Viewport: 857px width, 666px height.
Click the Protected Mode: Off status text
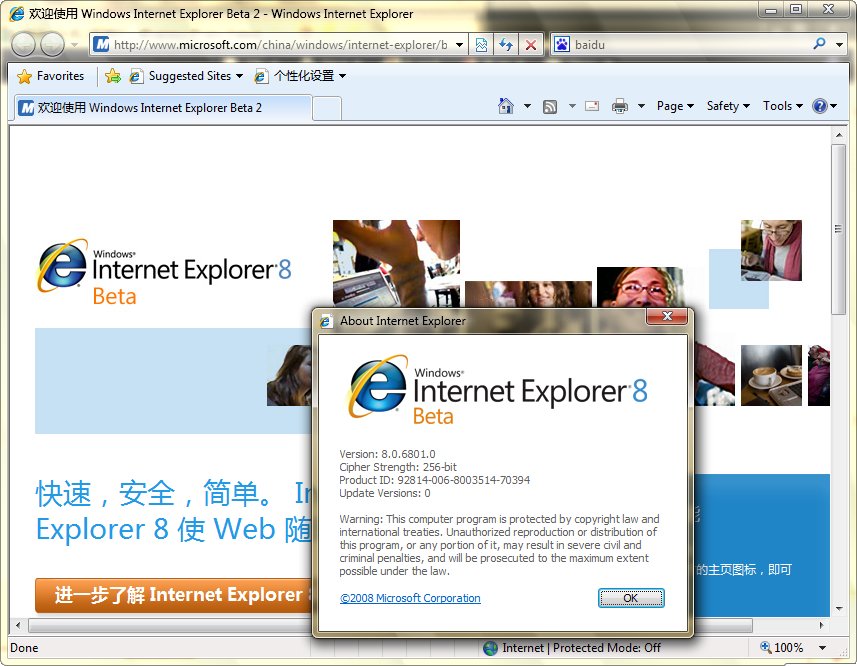pyautogui.click(x=607, y=648)
